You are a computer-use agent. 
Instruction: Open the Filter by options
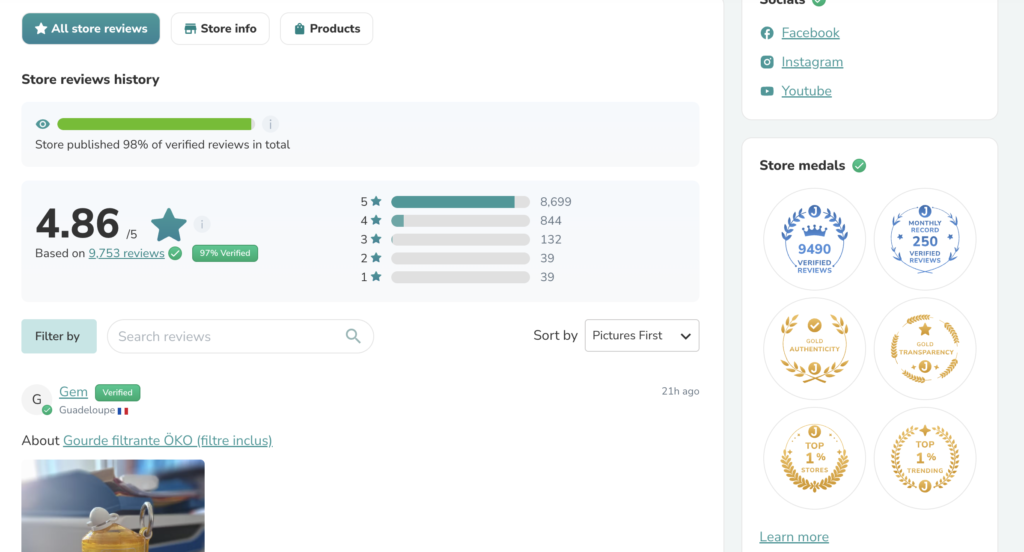click(x=58, y=336)
